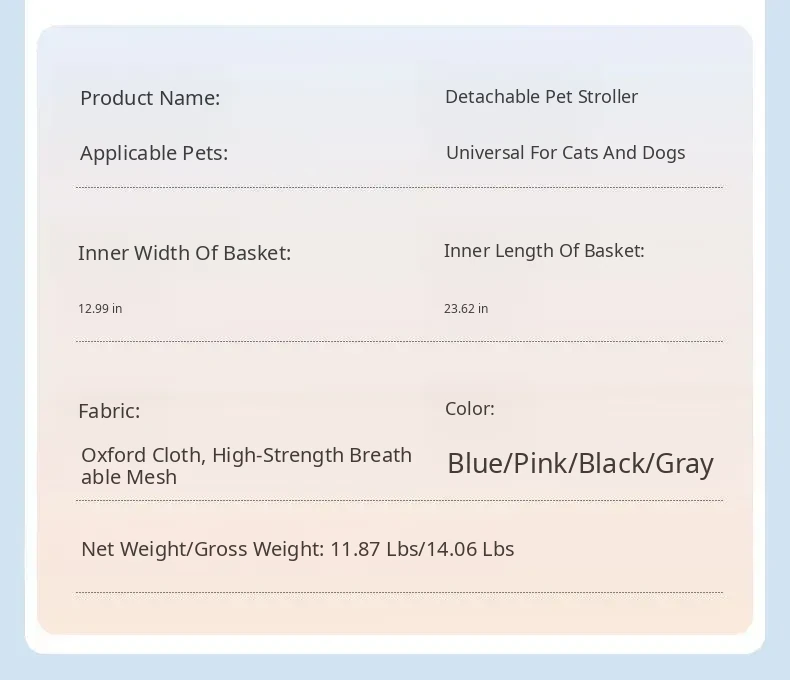Click the "Fabric:" label
Image resolution: width=790 pixels, height=680 pixels.
coord(109,411)
